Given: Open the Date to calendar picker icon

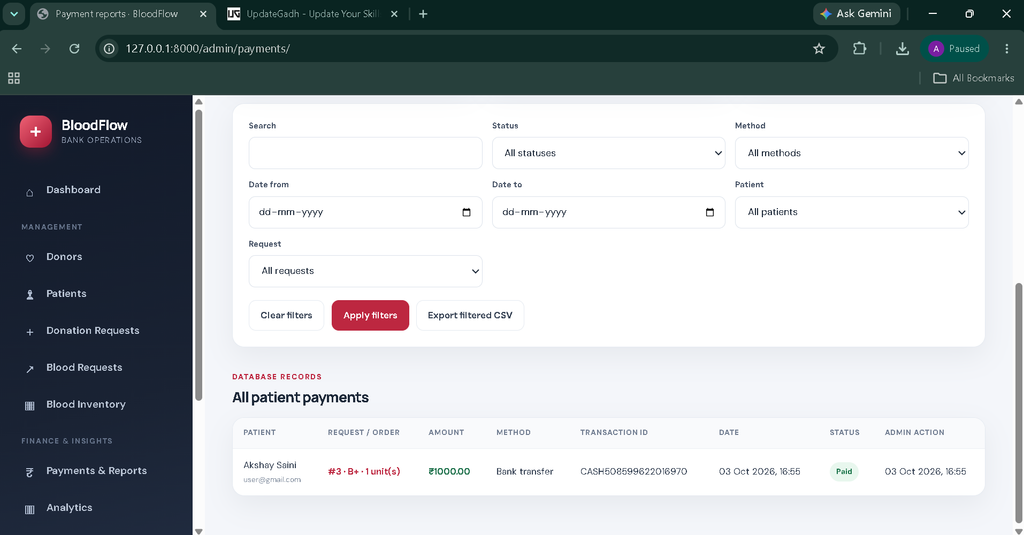Looking at the screenshot, I should (x=710, y=212).
